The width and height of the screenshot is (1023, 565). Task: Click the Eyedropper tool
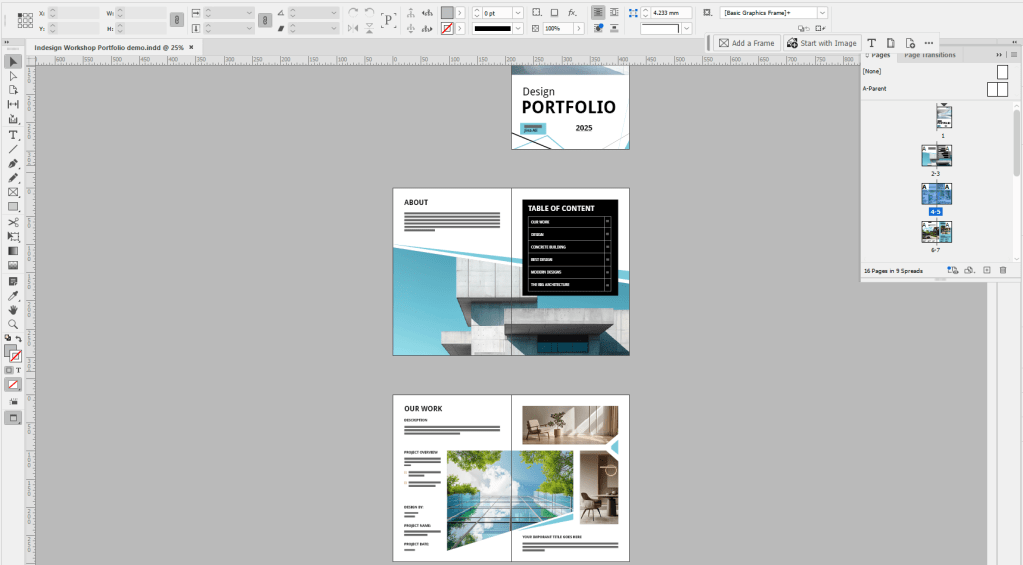coord(13,296)
